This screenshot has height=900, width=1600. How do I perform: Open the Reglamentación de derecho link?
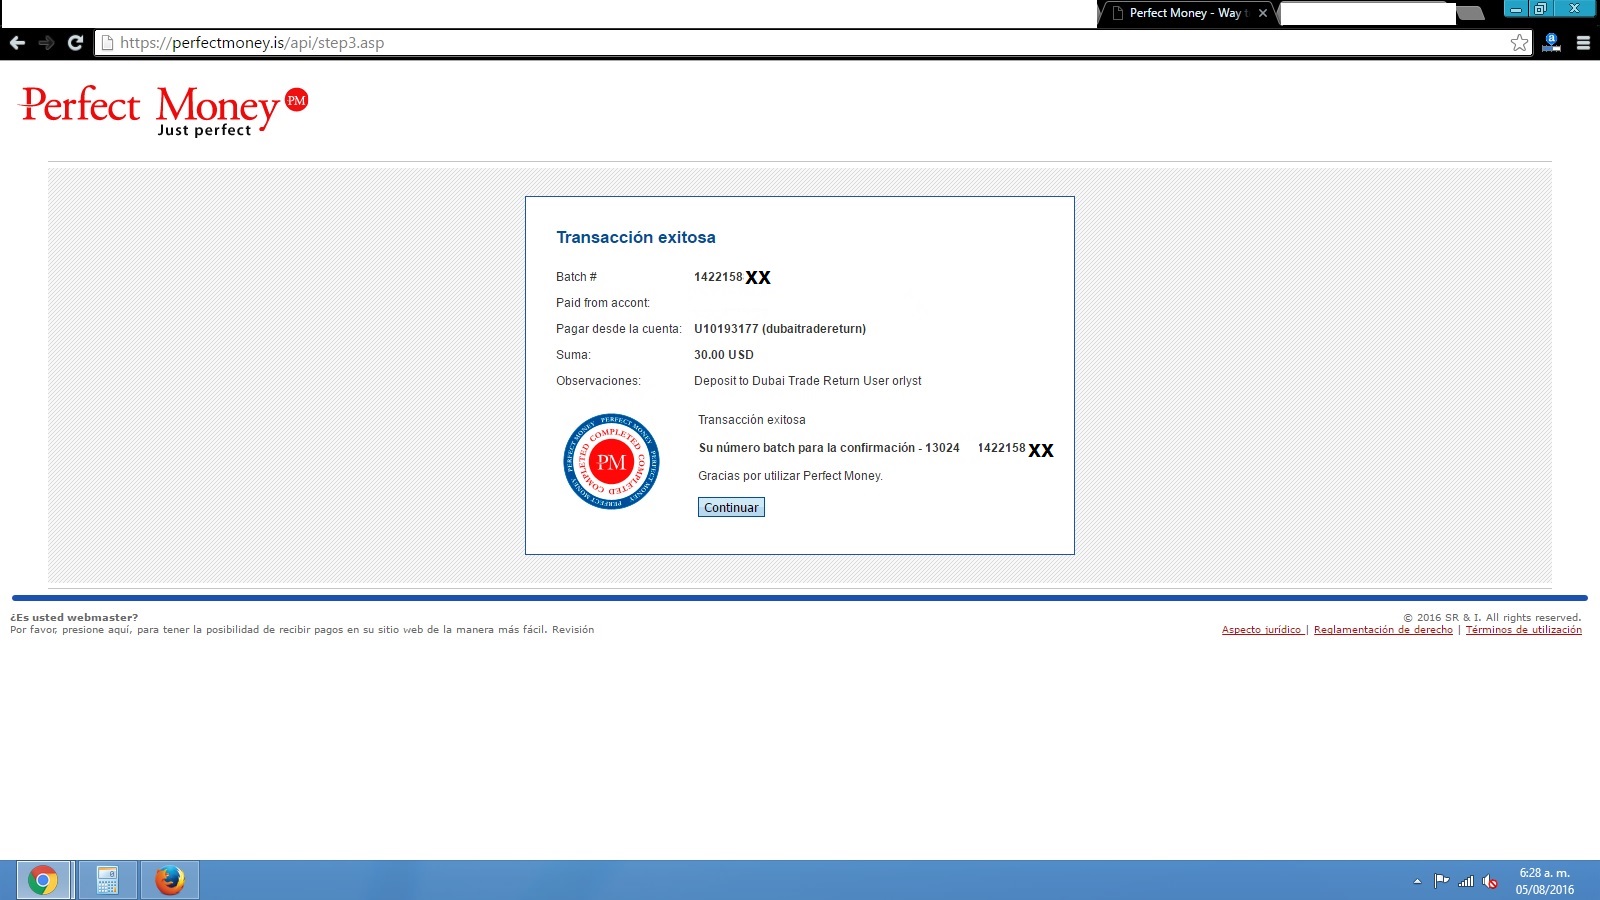(x=1383, y=630)
